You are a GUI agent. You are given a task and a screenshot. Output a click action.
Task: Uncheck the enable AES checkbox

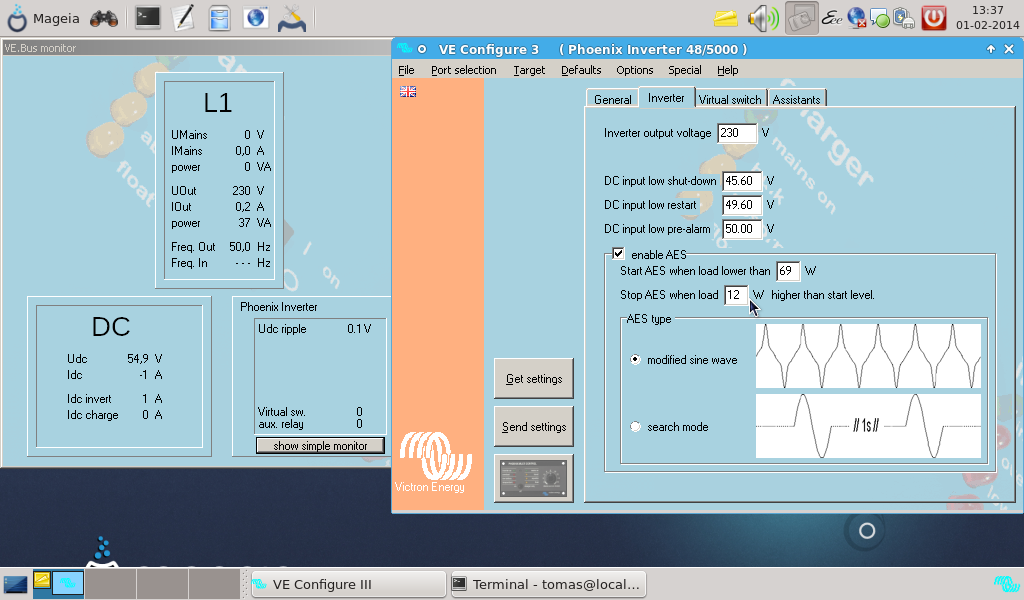[x=619, y=254]
